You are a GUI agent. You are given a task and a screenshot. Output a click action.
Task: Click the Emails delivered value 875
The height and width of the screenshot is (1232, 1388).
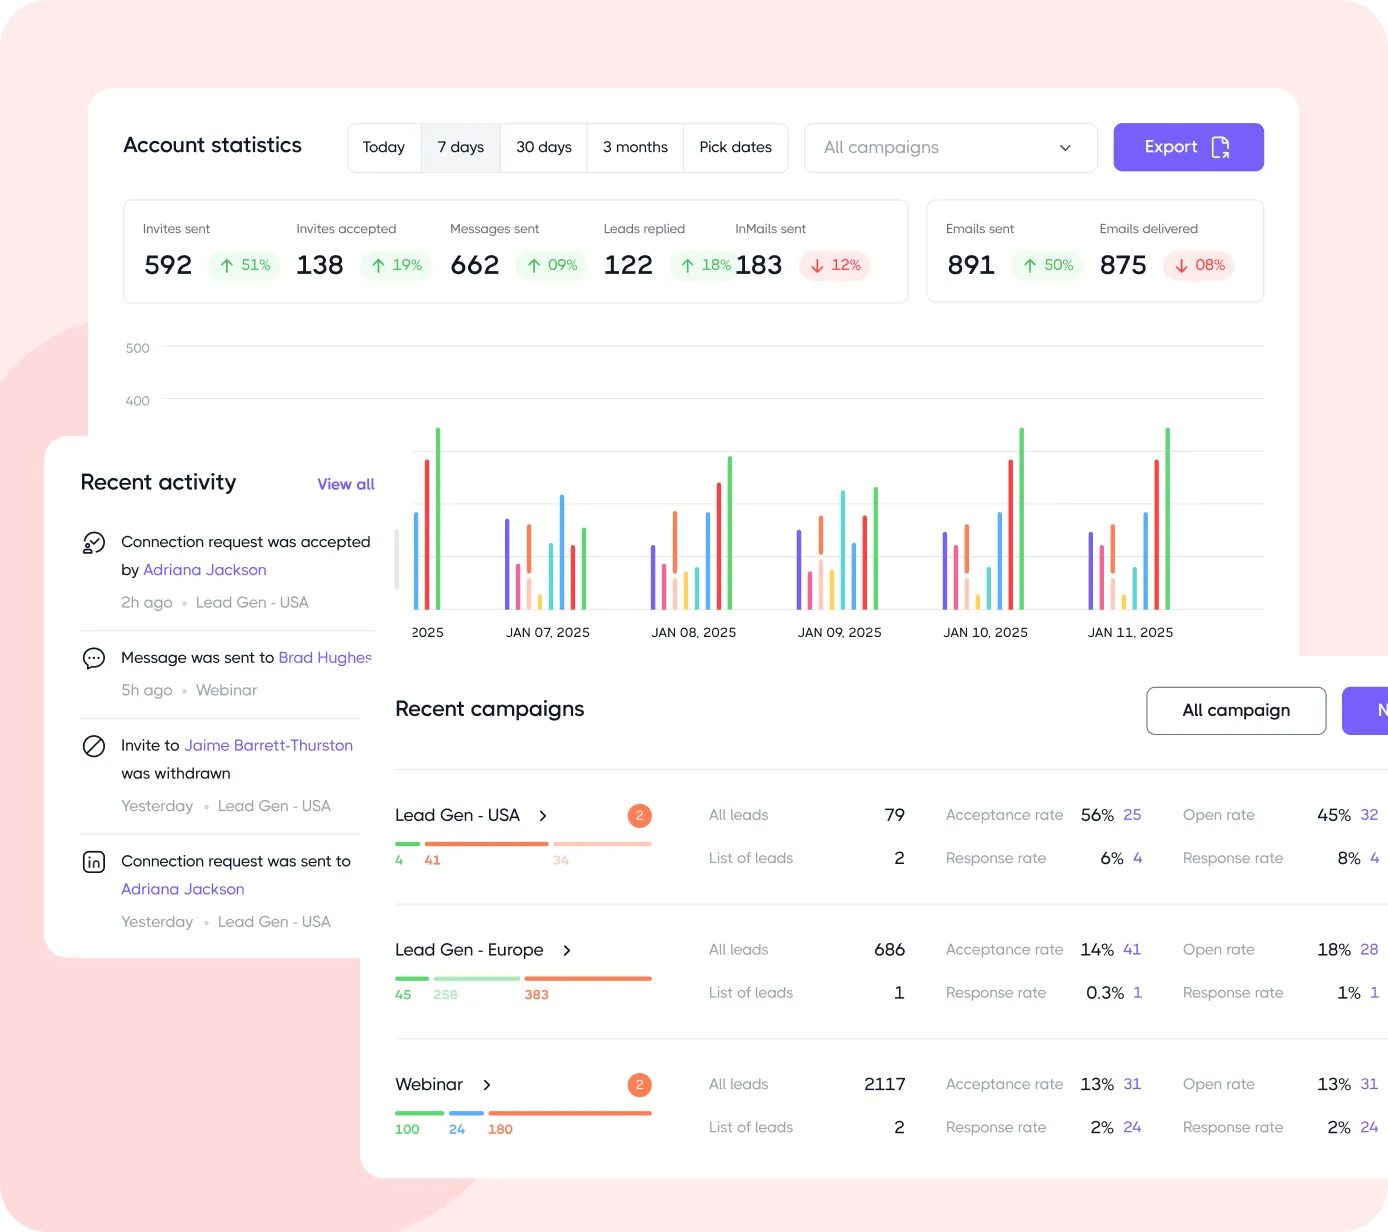coord(1123,265)
